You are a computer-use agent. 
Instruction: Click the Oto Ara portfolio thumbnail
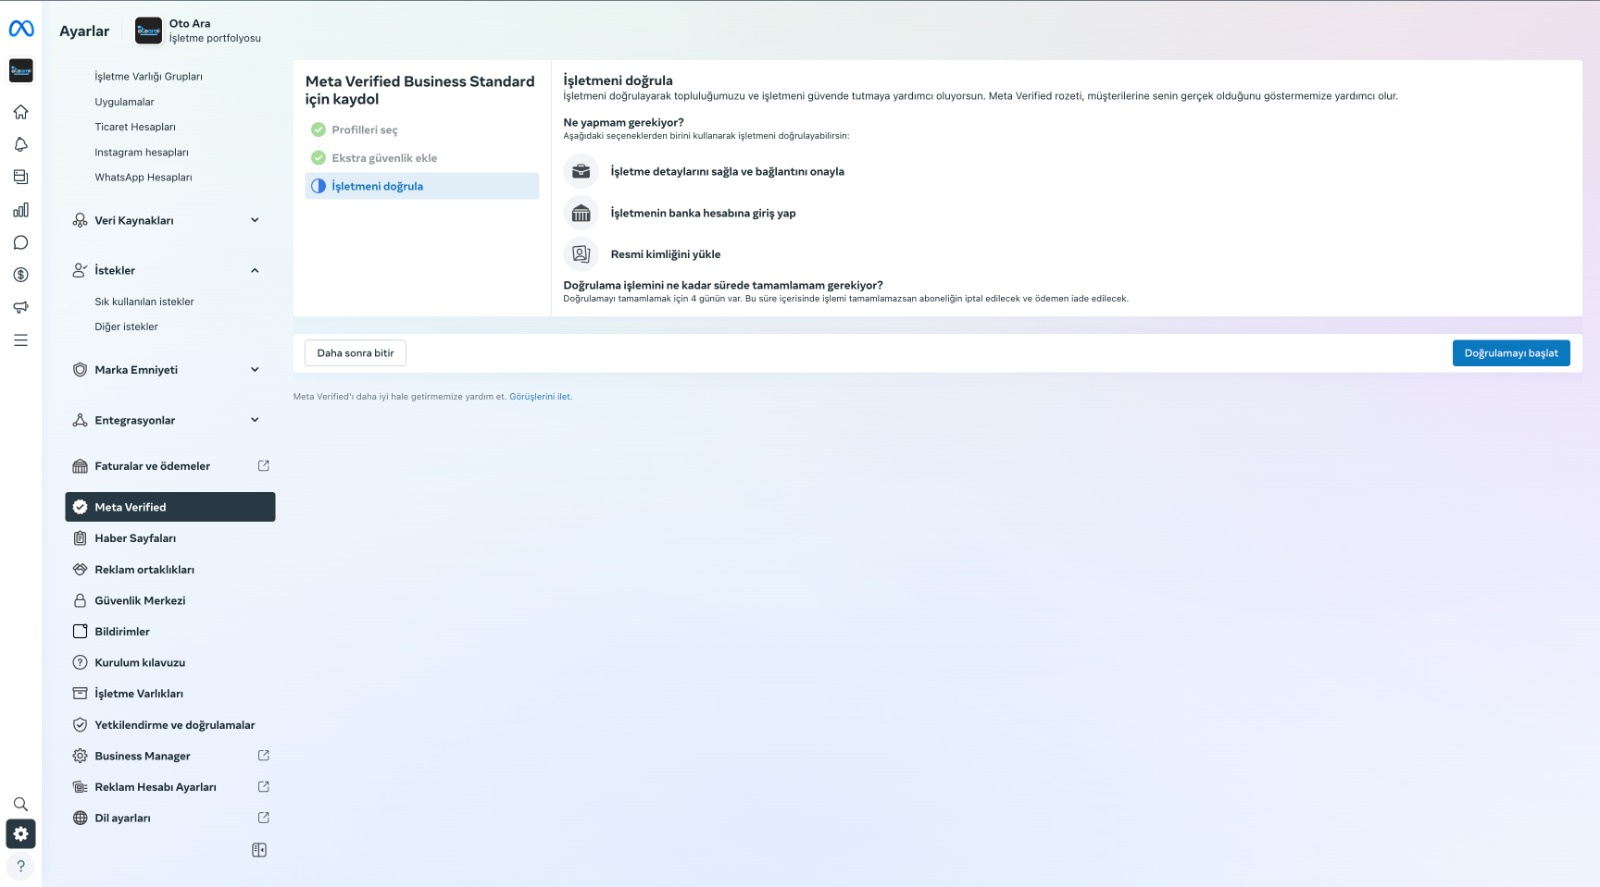click(148, 31)
